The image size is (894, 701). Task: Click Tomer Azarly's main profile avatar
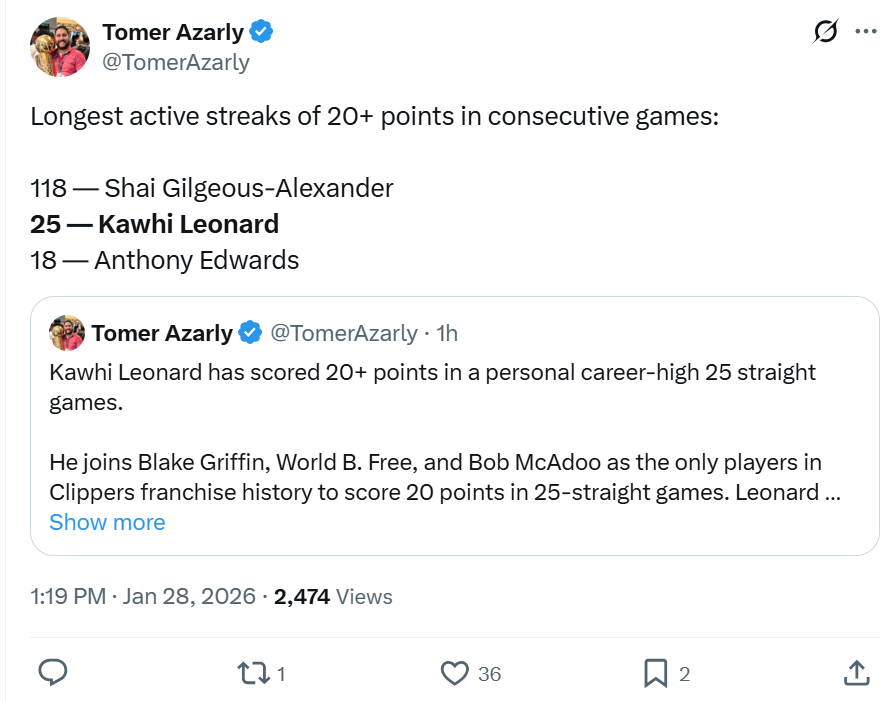pyautogui.click(x=60, y=46)
